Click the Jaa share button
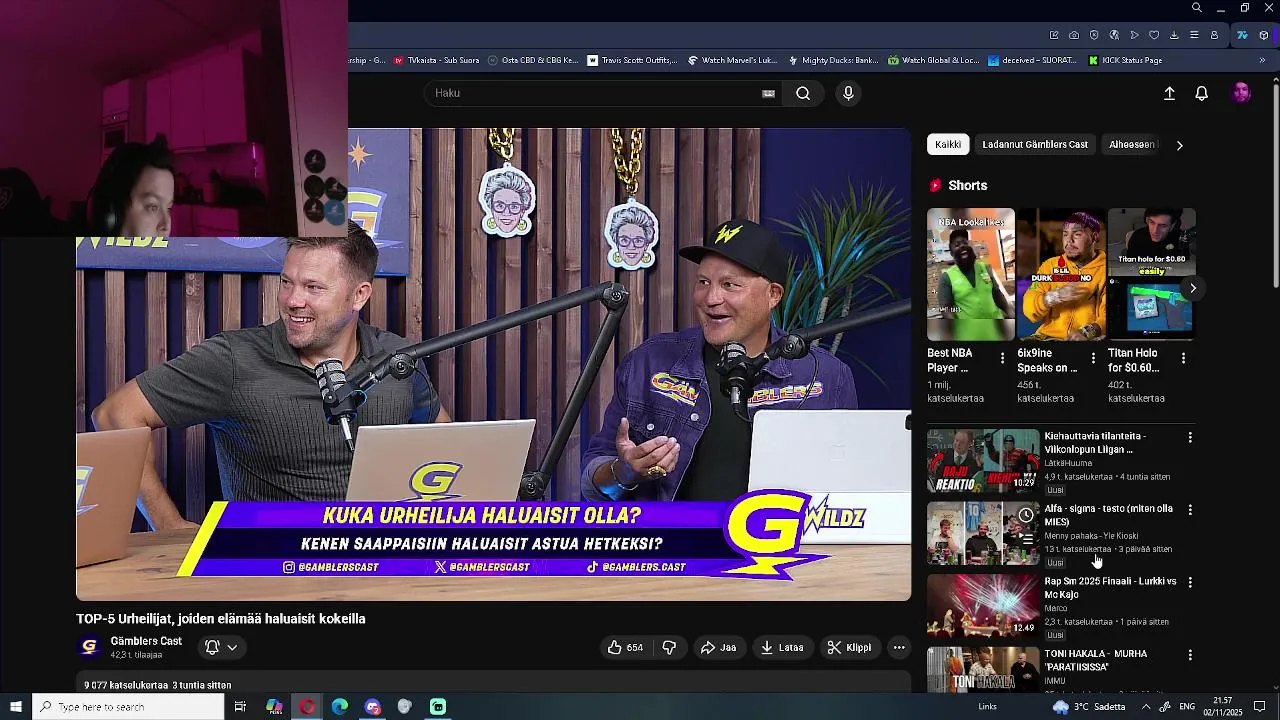 (x=719, y=647)
